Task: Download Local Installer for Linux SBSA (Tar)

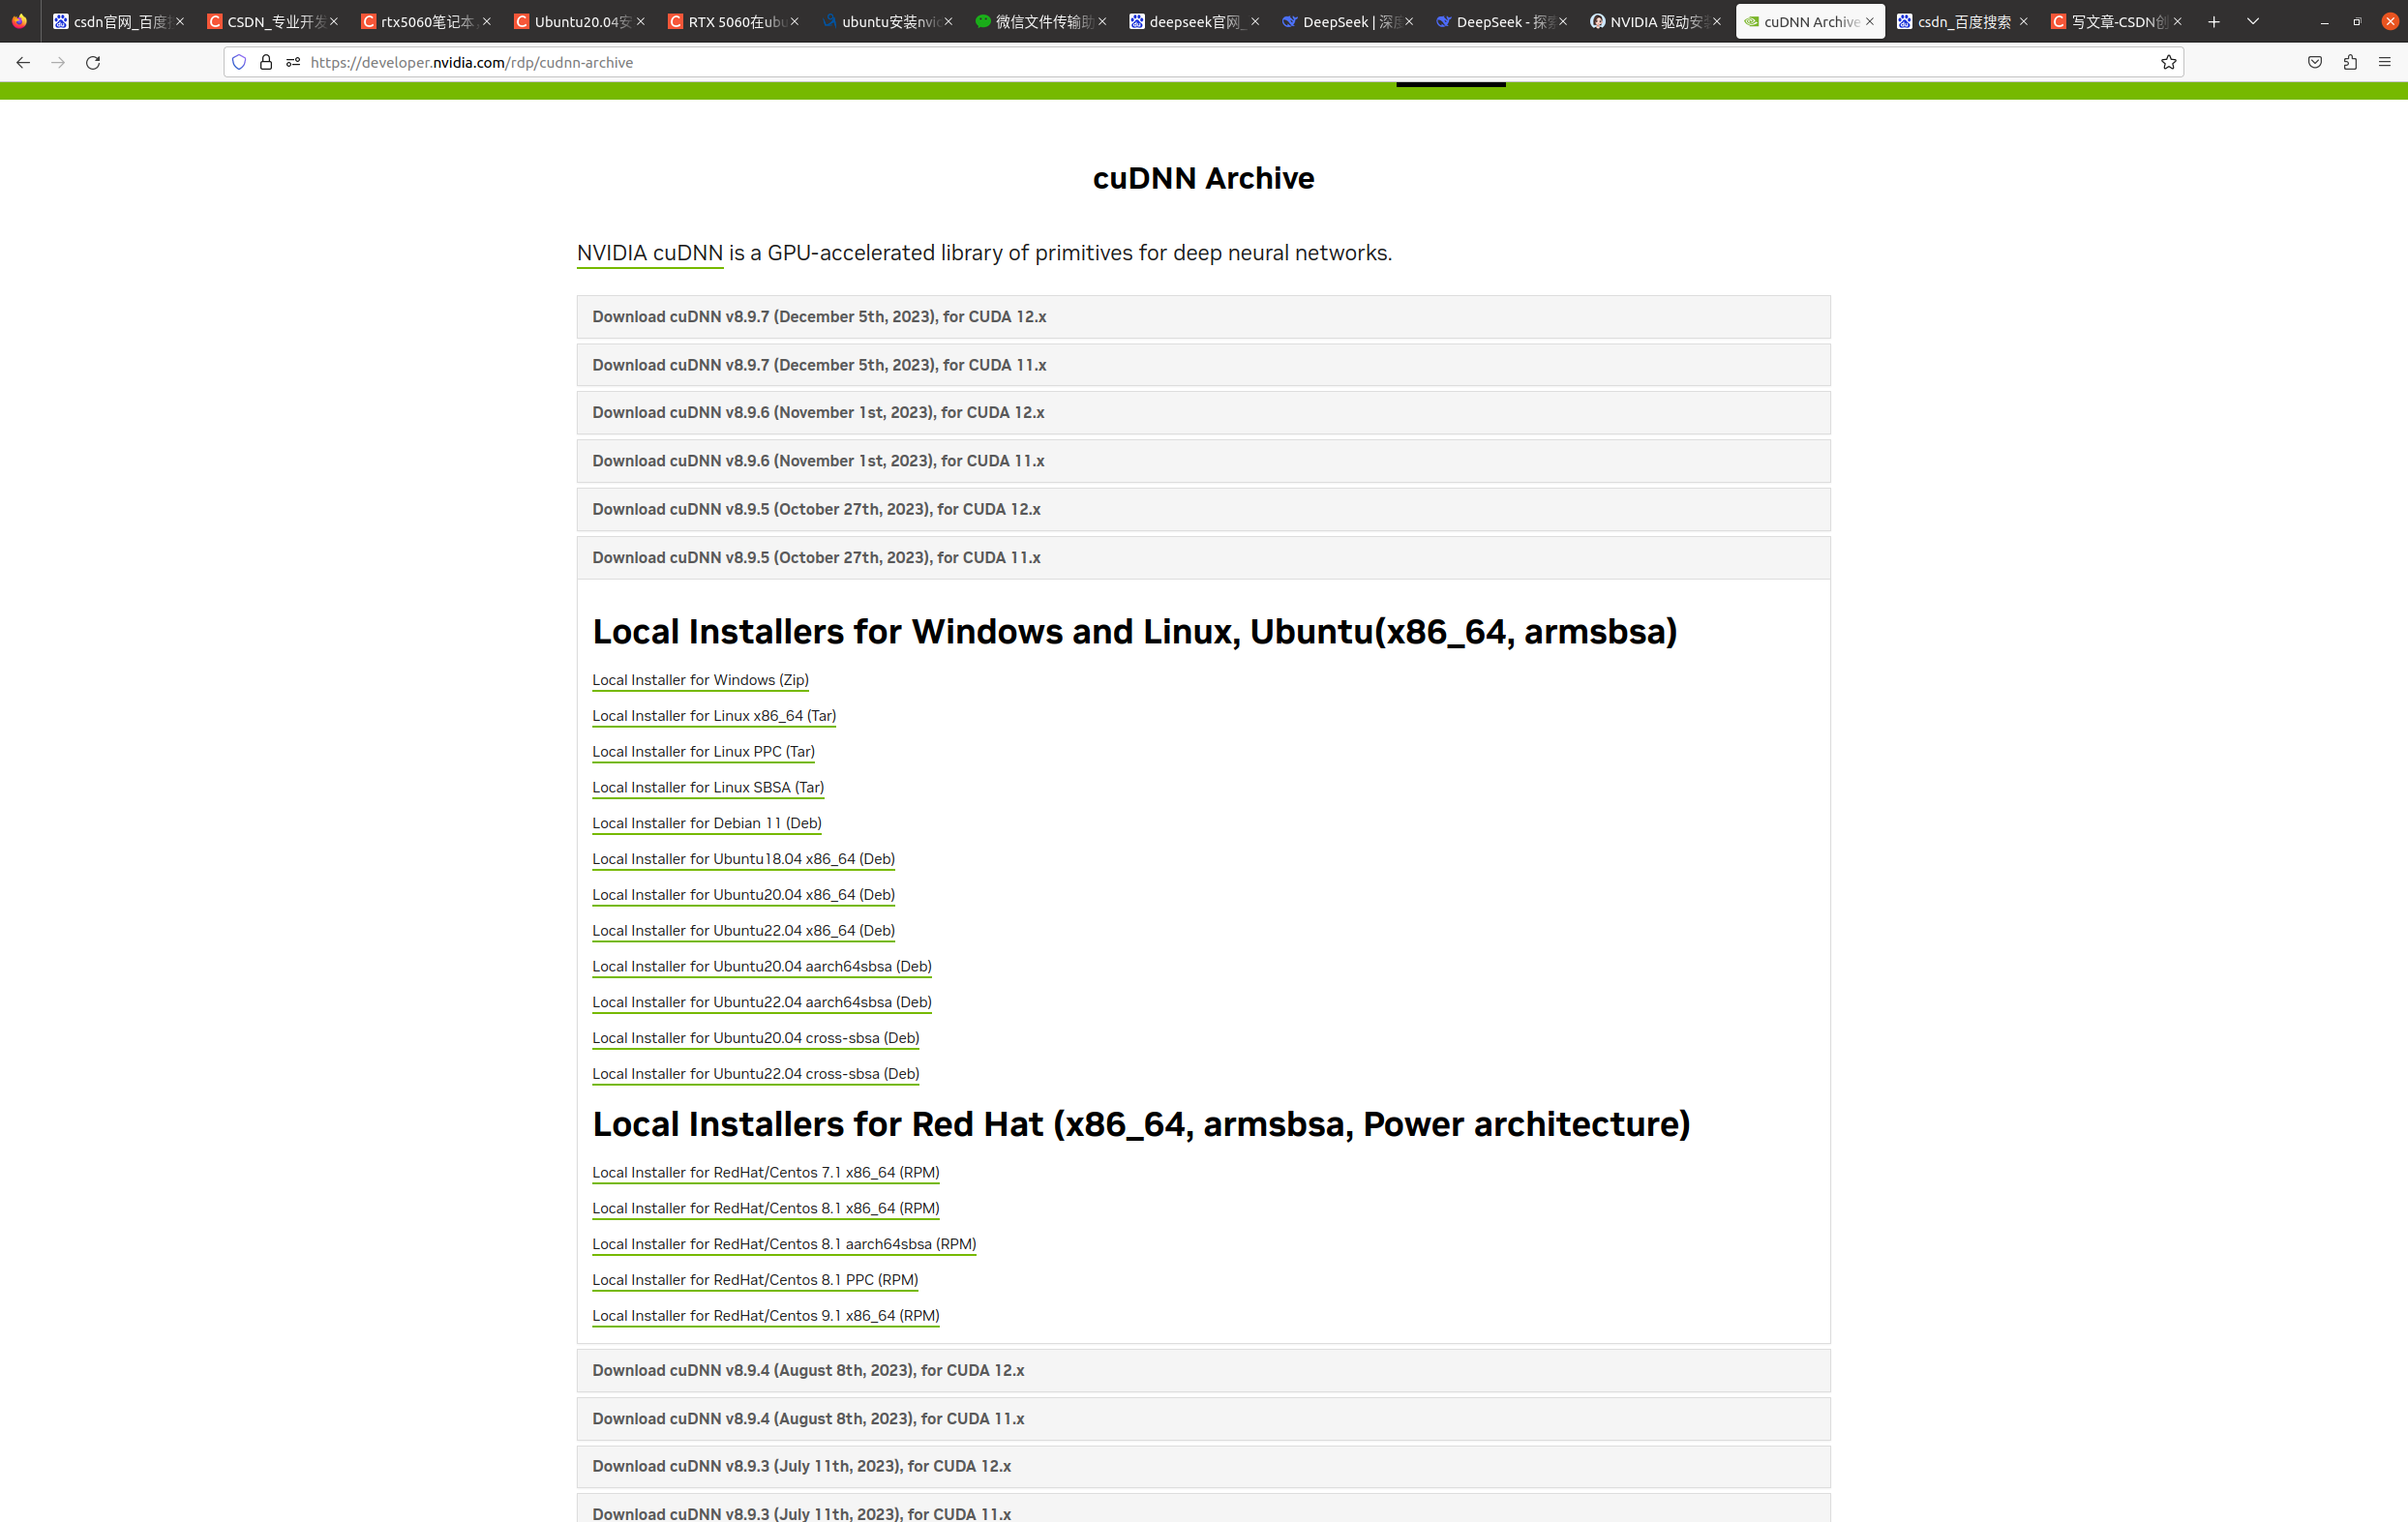Action: click(708, 788)
